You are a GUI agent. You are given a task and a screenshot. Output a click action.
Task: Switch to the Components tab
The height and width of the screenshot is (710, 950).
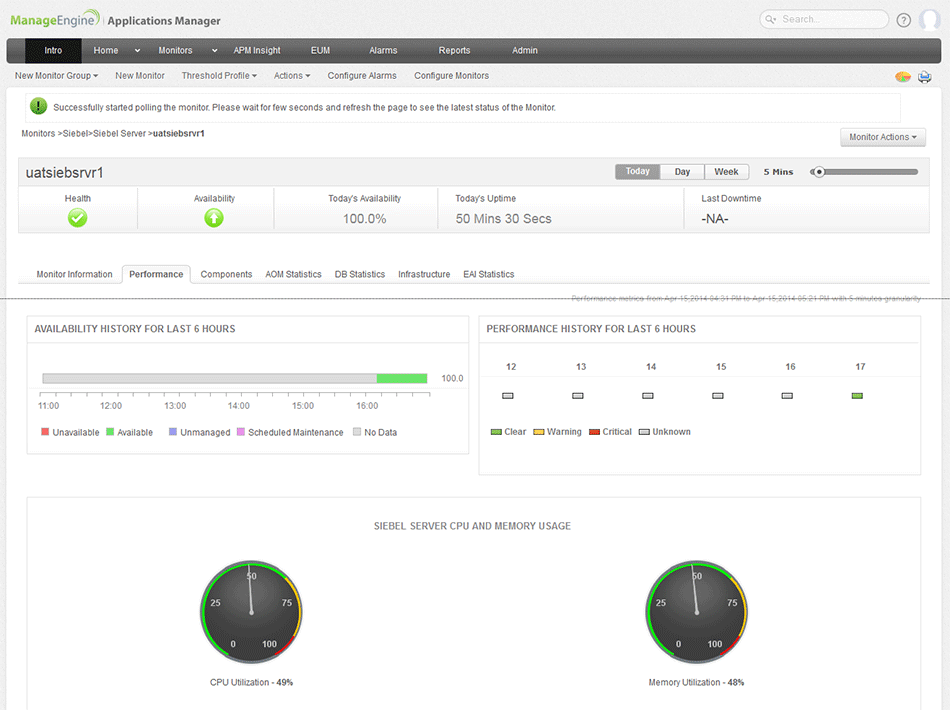[x=226, y=274]
